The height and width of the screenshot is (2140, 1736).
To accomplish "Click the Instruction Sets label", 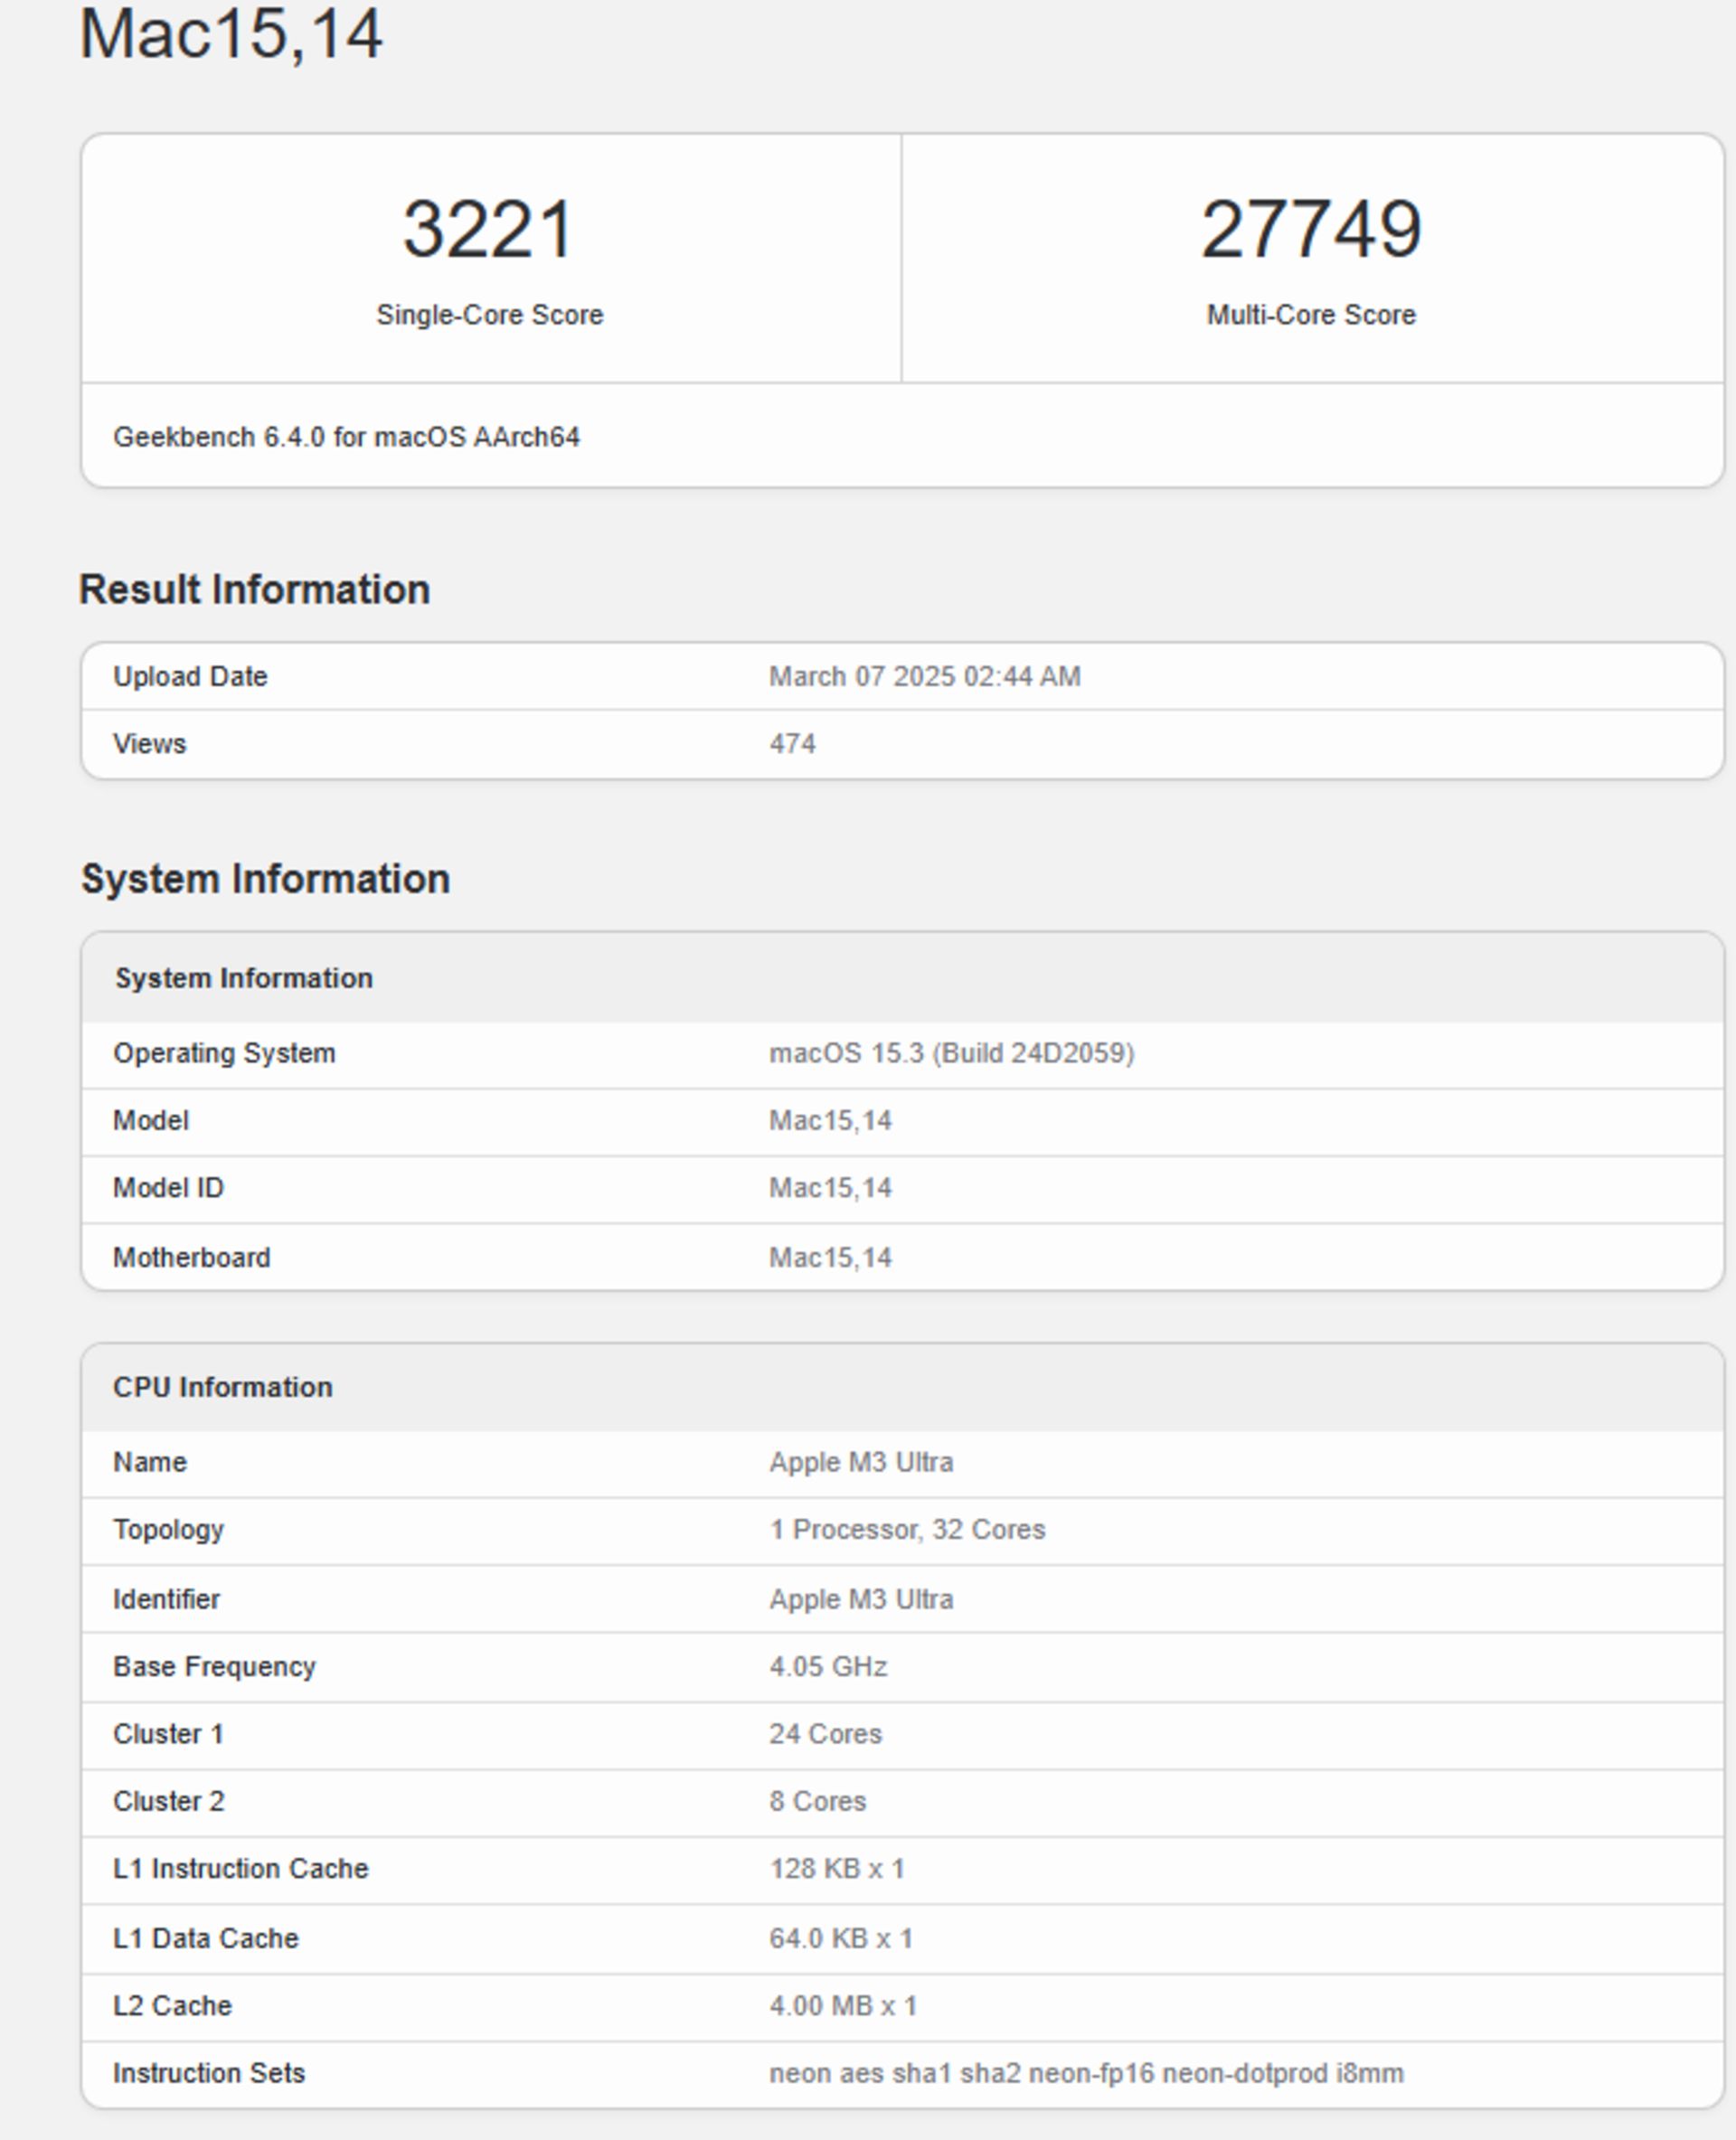I will (x=208, y=2073).
